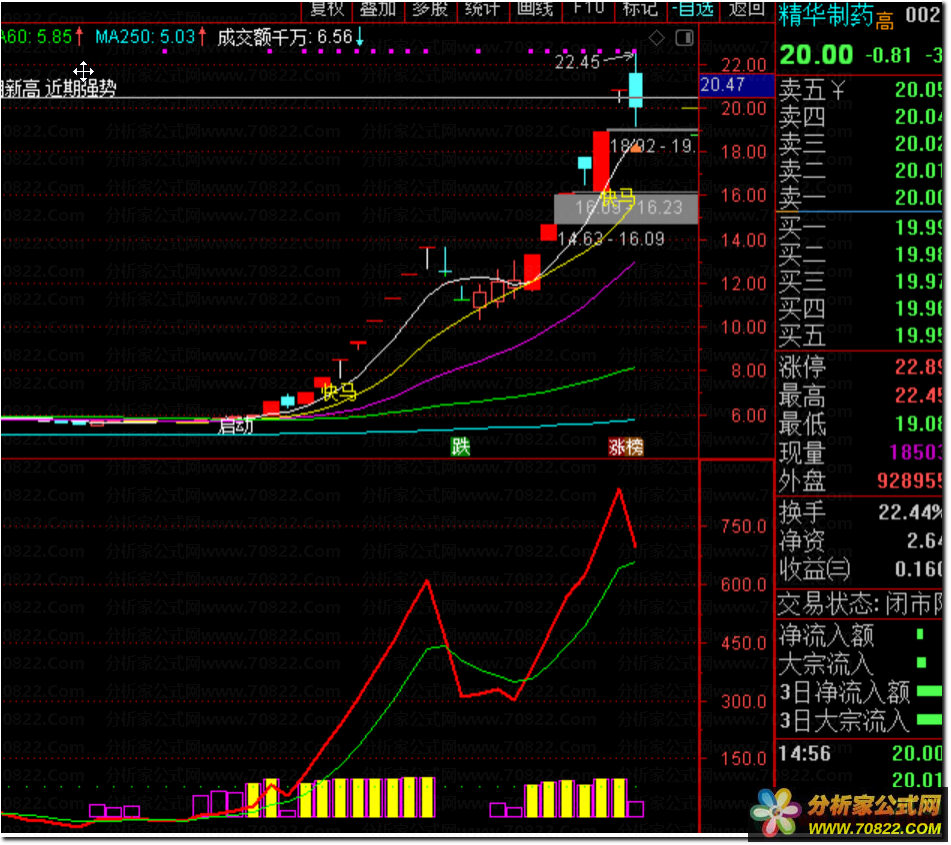
Task: Click the orange 高 tag by stock name
Action: (885, 22)
